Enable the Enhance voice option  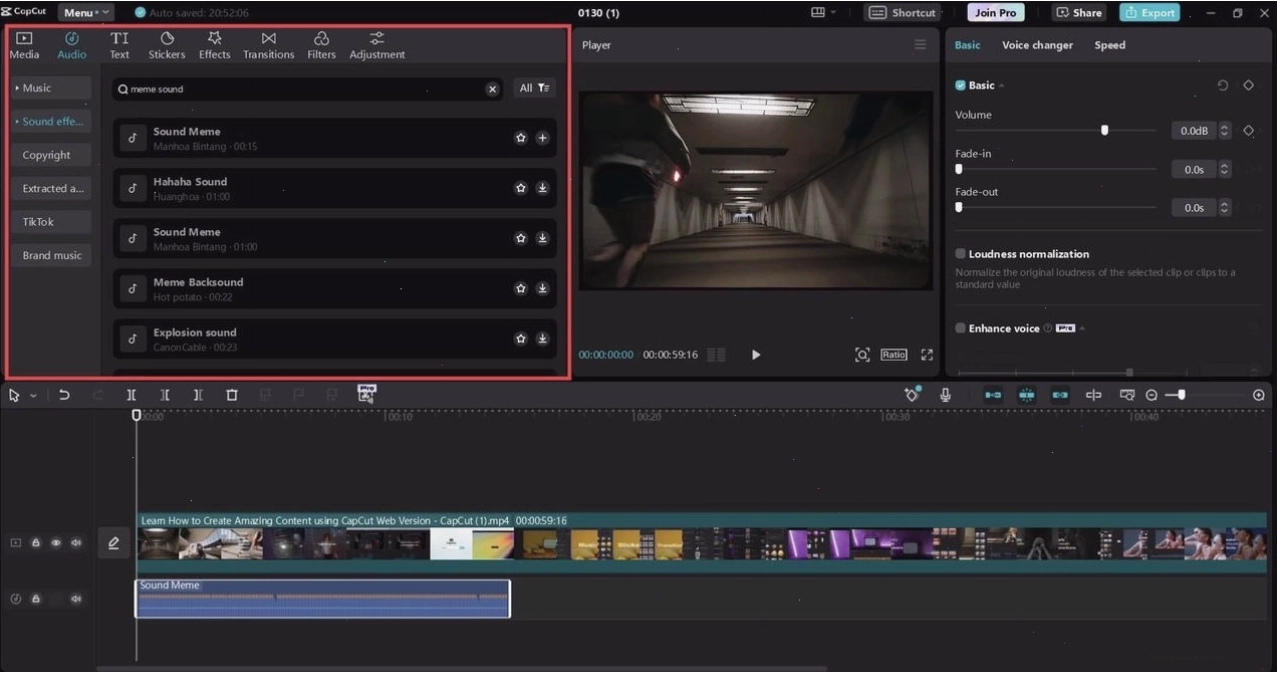(960, 328)
